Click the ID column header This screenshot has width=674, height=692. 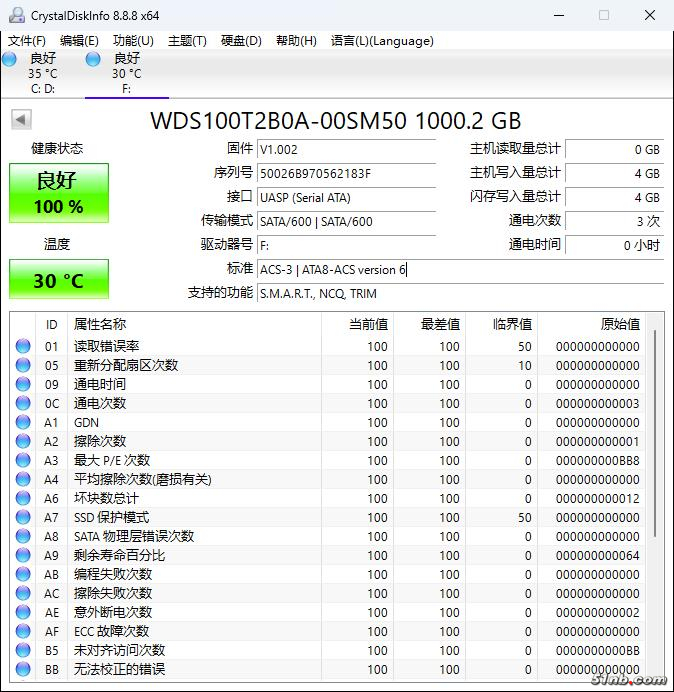tap(52, 324)
